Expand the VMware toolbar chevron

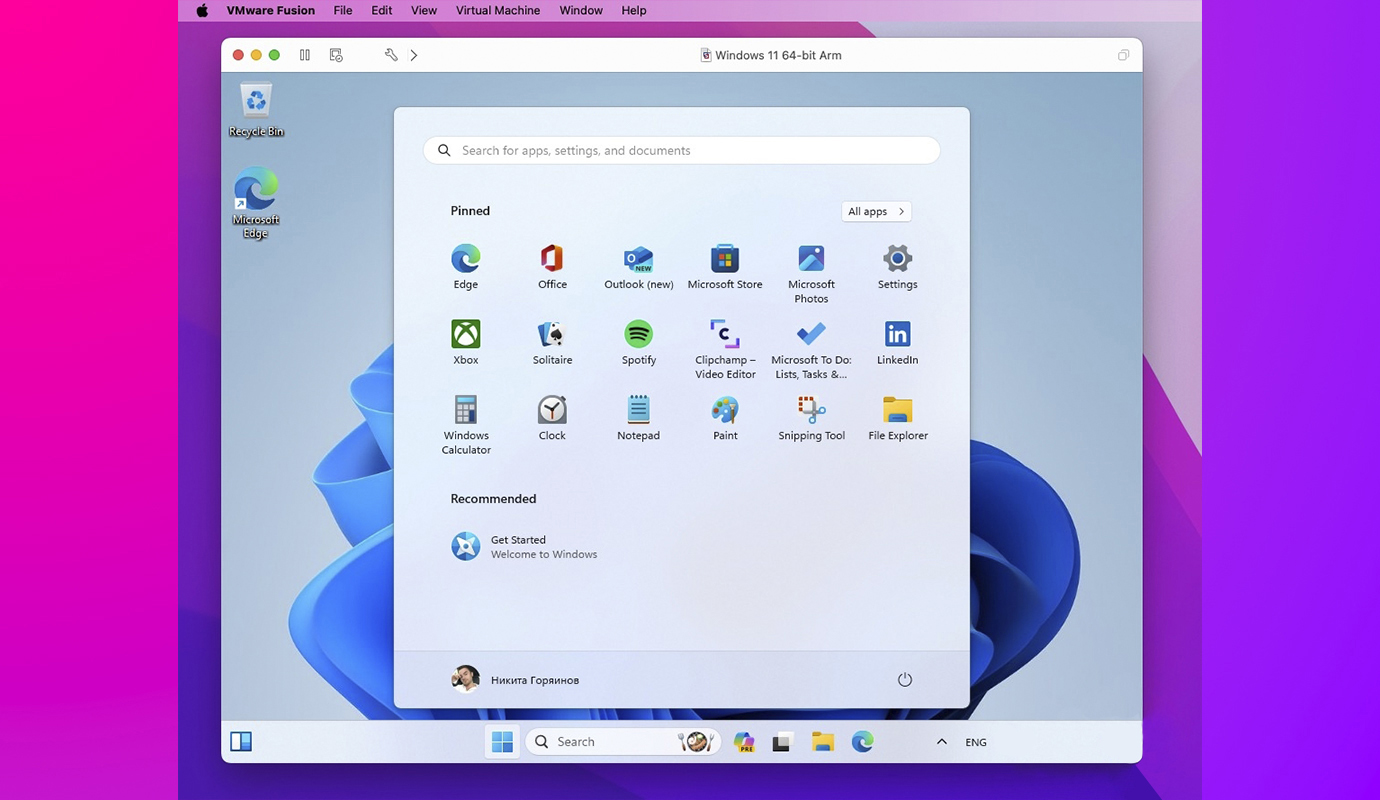tap(414, 55)
